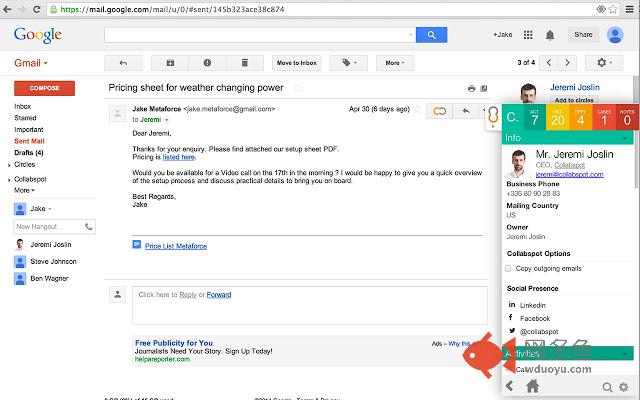
Task: Go to older message arrow
Action: [567, 62]
